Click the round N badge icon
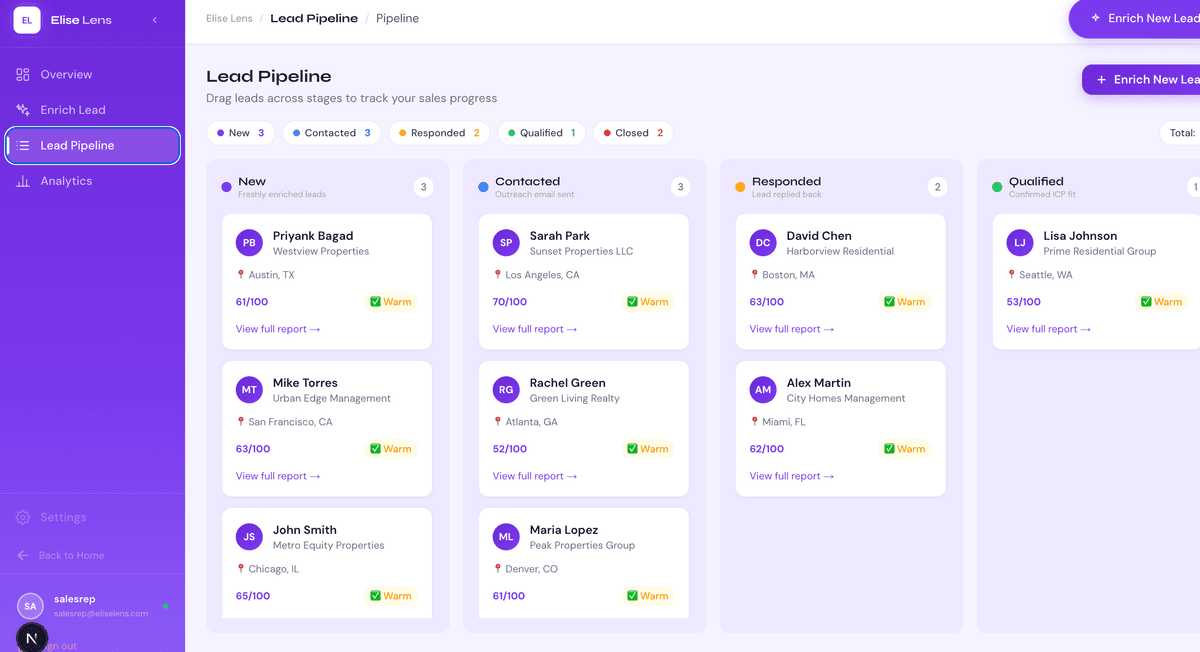 pyautogui.click(x=32, y=638)
